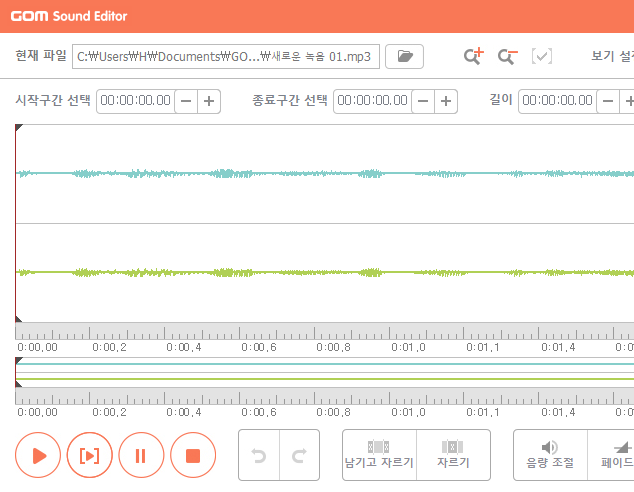Click the 시작구간 선택 time field
634x492 pixels.
point(135,101)
